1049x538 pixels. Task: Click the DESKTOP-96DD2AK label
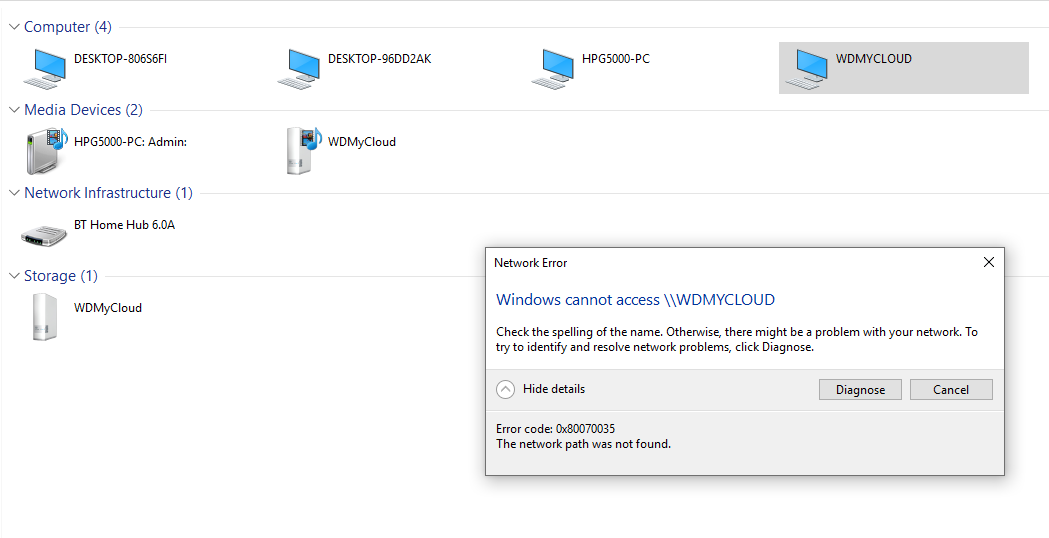tap(379, 59)
